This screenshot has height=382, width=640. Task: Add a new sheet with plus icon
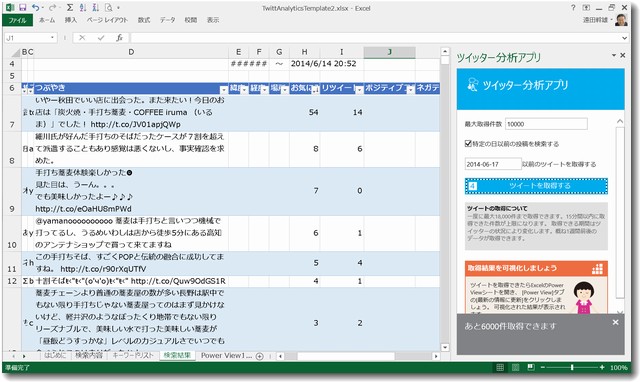point(259,356)
